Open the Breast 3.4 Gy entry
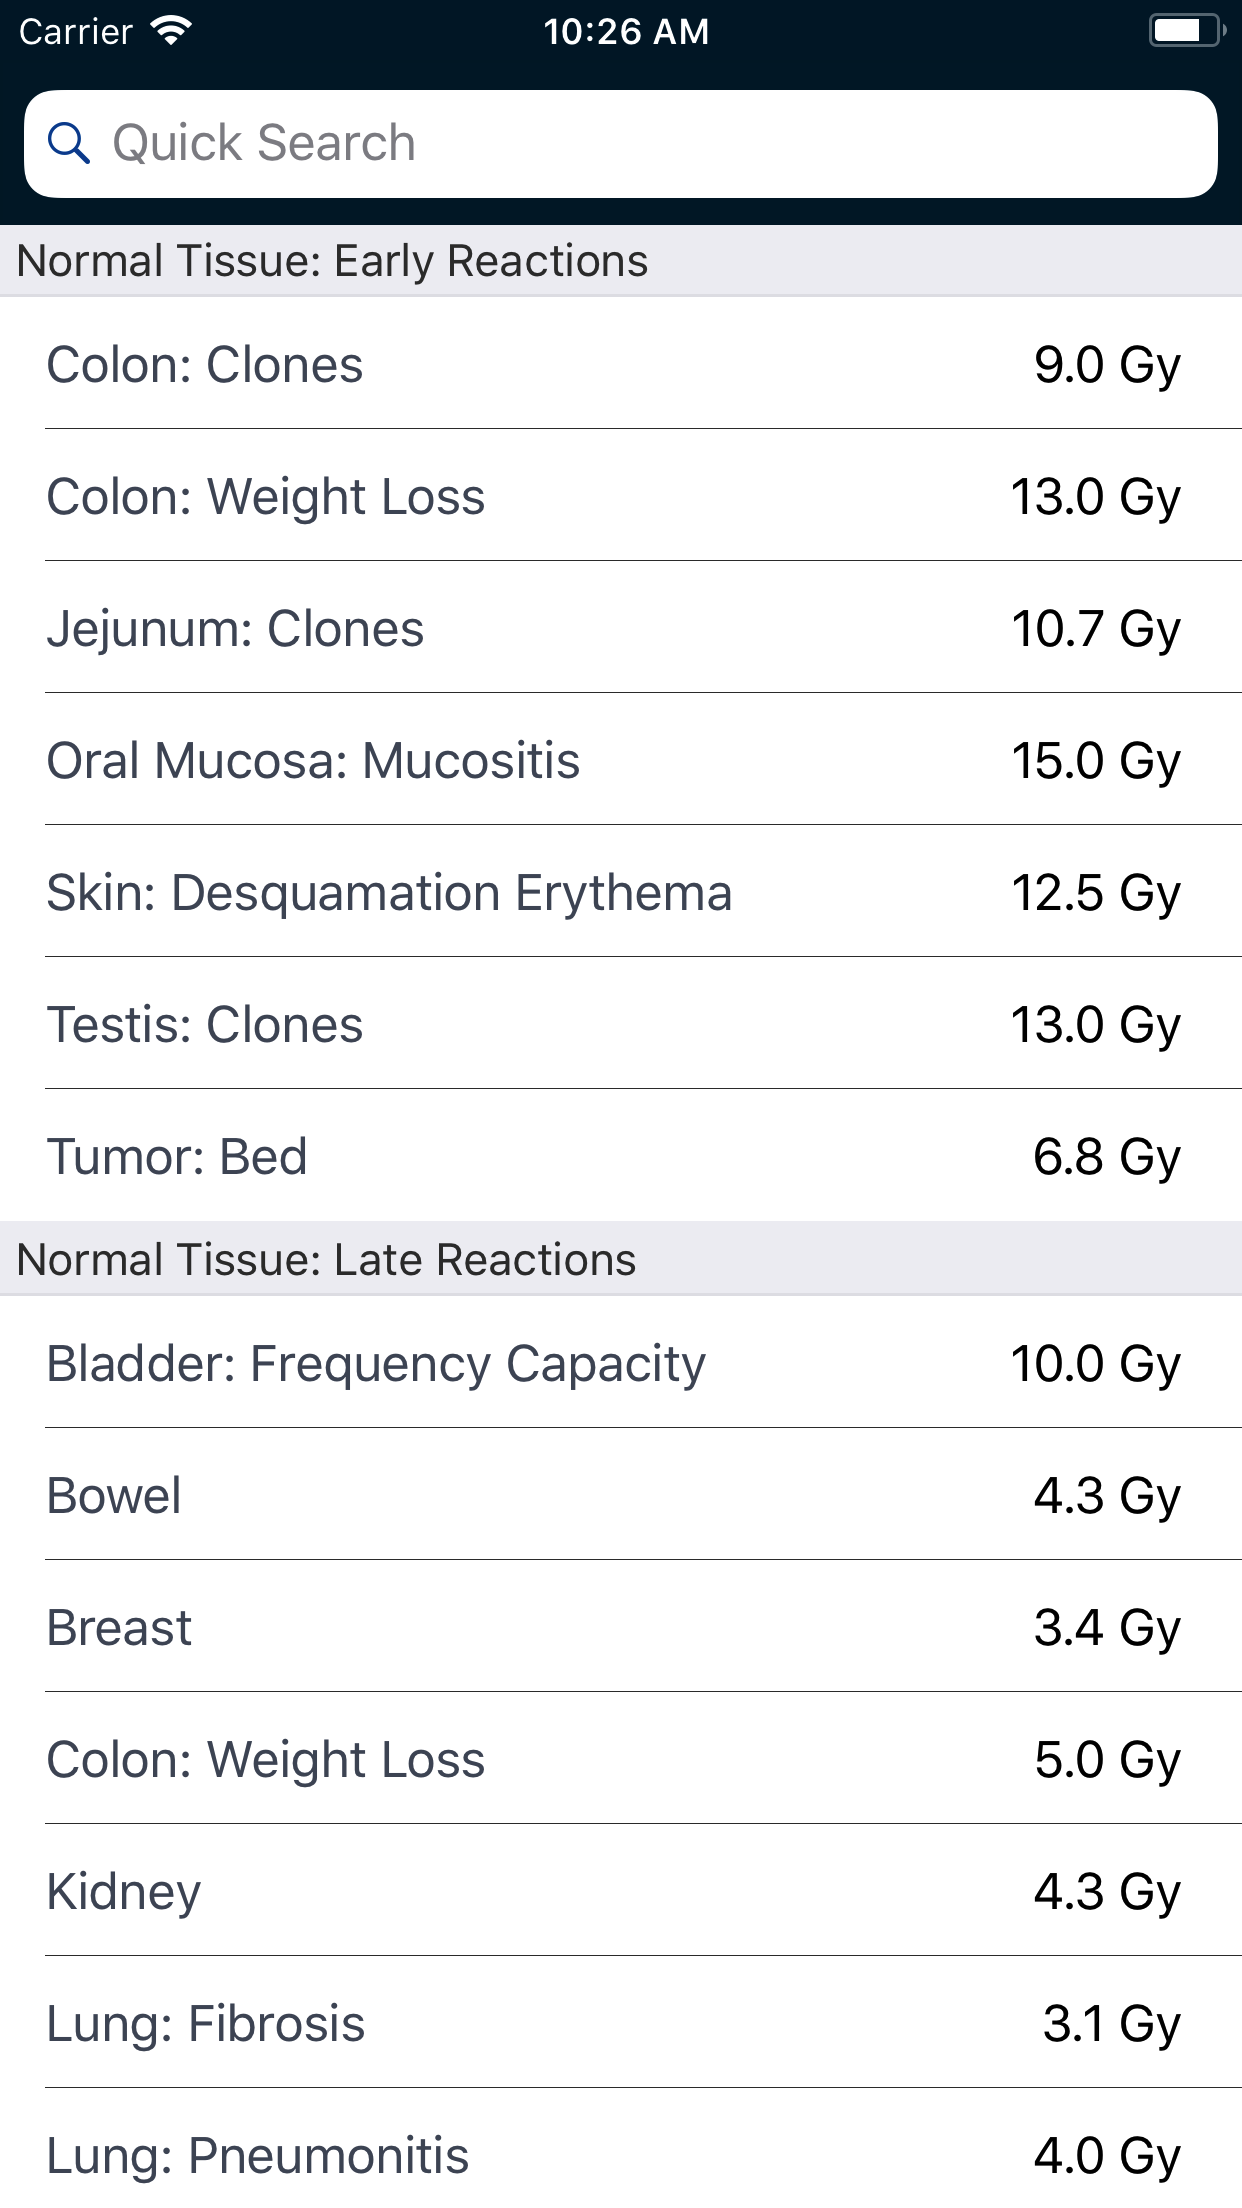 coord(621,1627)
